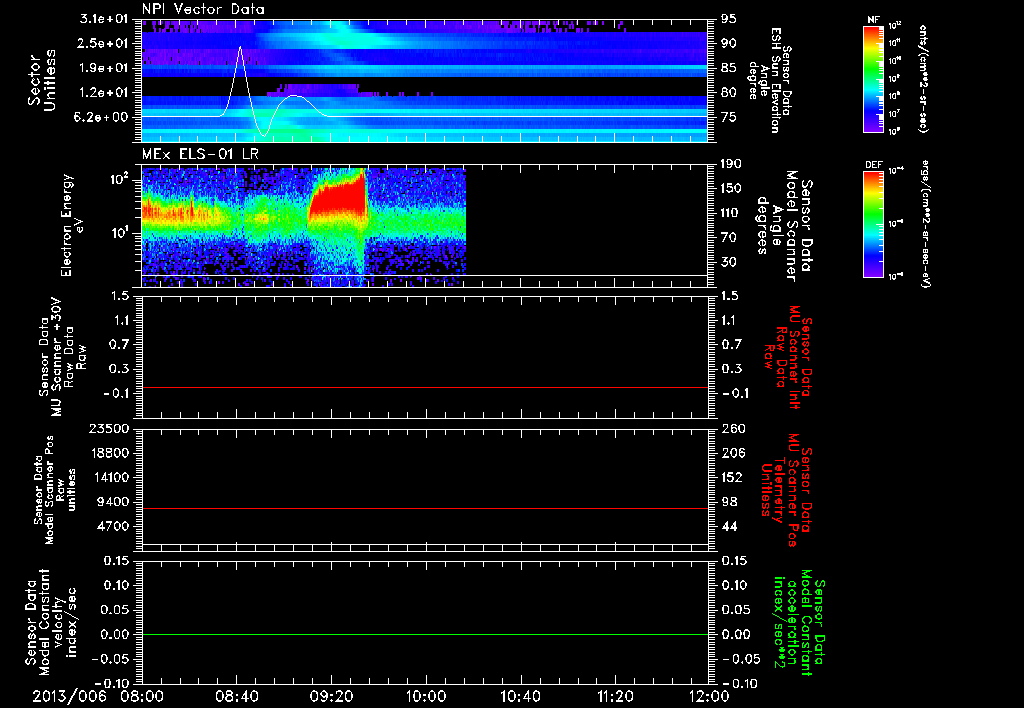Viewport: 1024px width, 708px height.
Task: Click the 14100 scanner position tick label
Action: 108,477
